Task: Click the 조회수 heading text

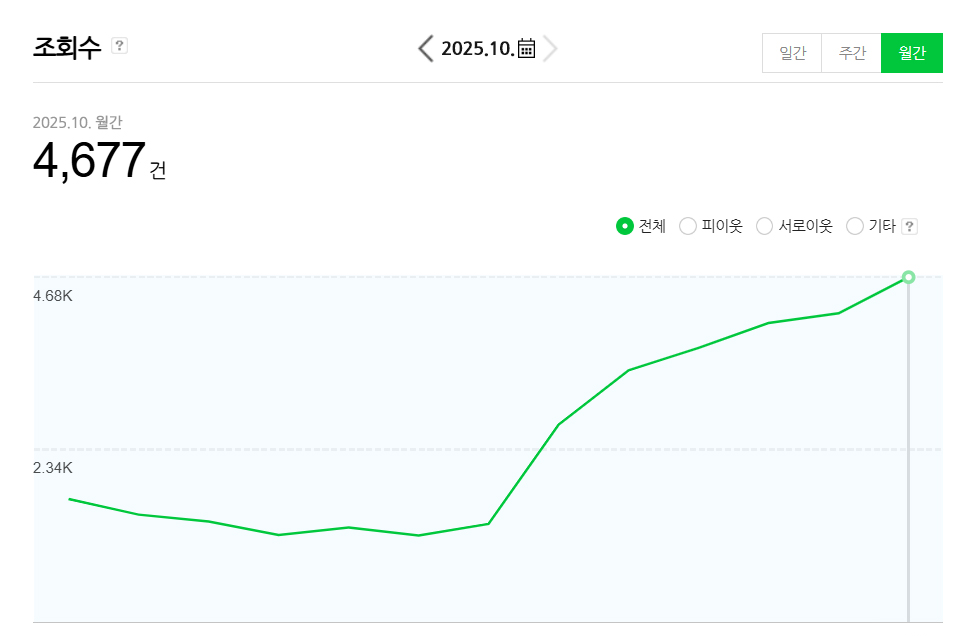Action: click(x=67, y=47)
